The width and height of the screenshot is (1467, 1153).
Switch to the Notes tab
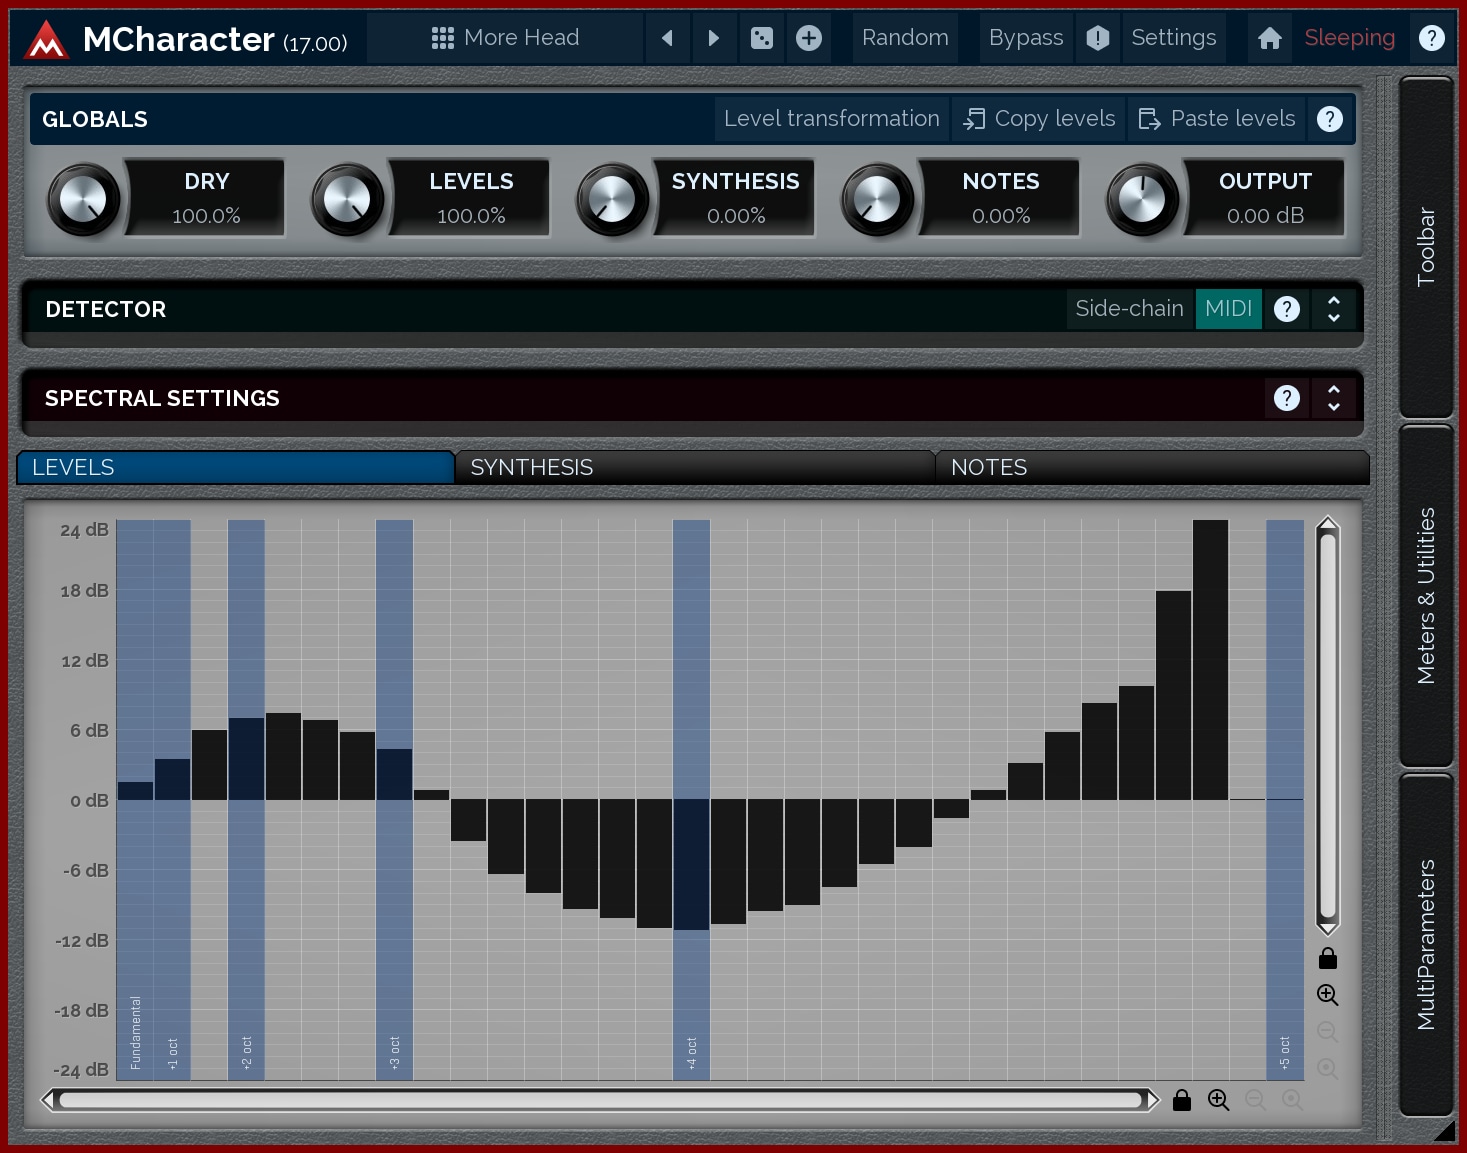point(1150,467)
